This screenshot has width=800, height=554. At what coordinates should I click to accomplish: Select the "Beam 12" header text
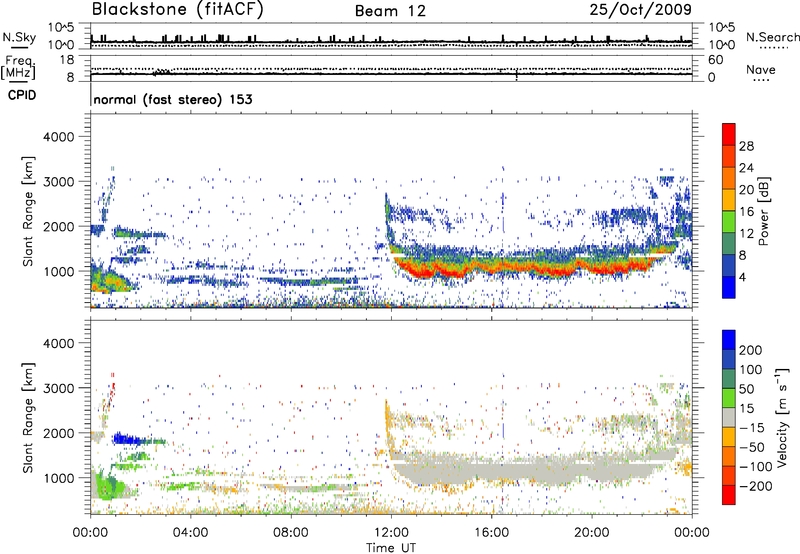[x=390, y=11]
